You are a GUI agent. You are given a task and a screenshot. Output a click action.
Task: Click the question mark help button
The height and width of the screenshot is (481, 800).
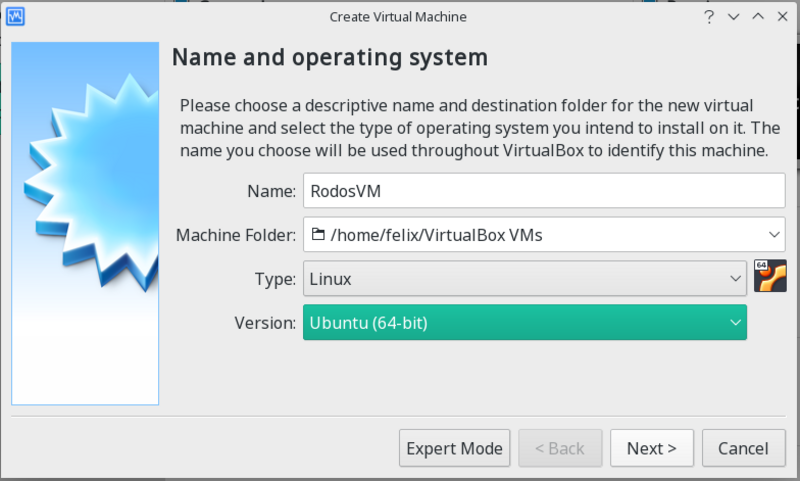pyautogui.click(x=708, y=17)
